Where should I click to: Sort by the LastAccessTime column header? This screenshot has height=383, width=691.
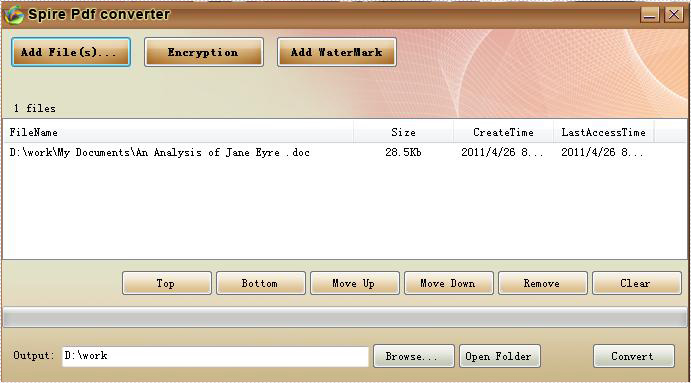click(603, 132)
